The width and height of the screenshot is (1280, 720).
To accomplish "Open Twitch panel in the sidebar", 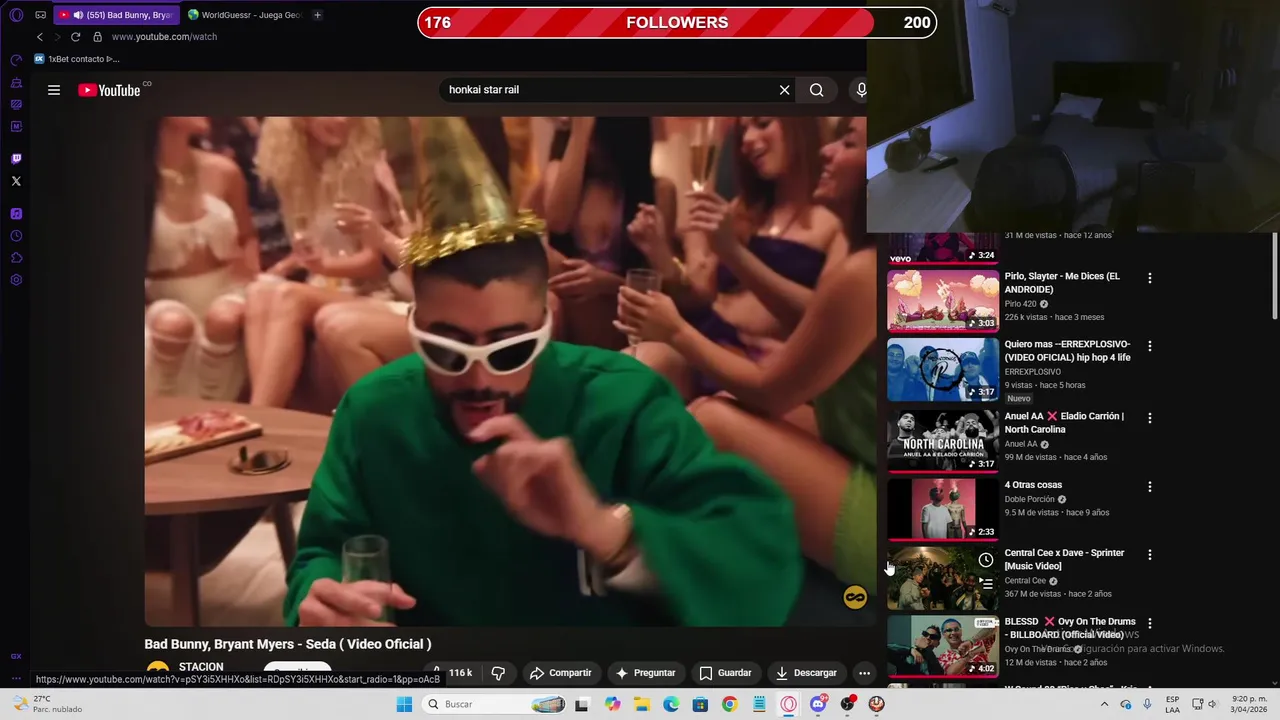I will 16,159.
